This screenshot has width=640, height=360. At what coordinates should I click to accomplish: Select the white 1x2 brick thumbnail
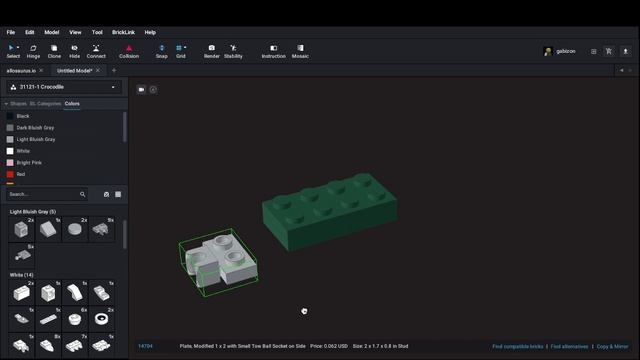pyautogui.click(x=22, y=293)
